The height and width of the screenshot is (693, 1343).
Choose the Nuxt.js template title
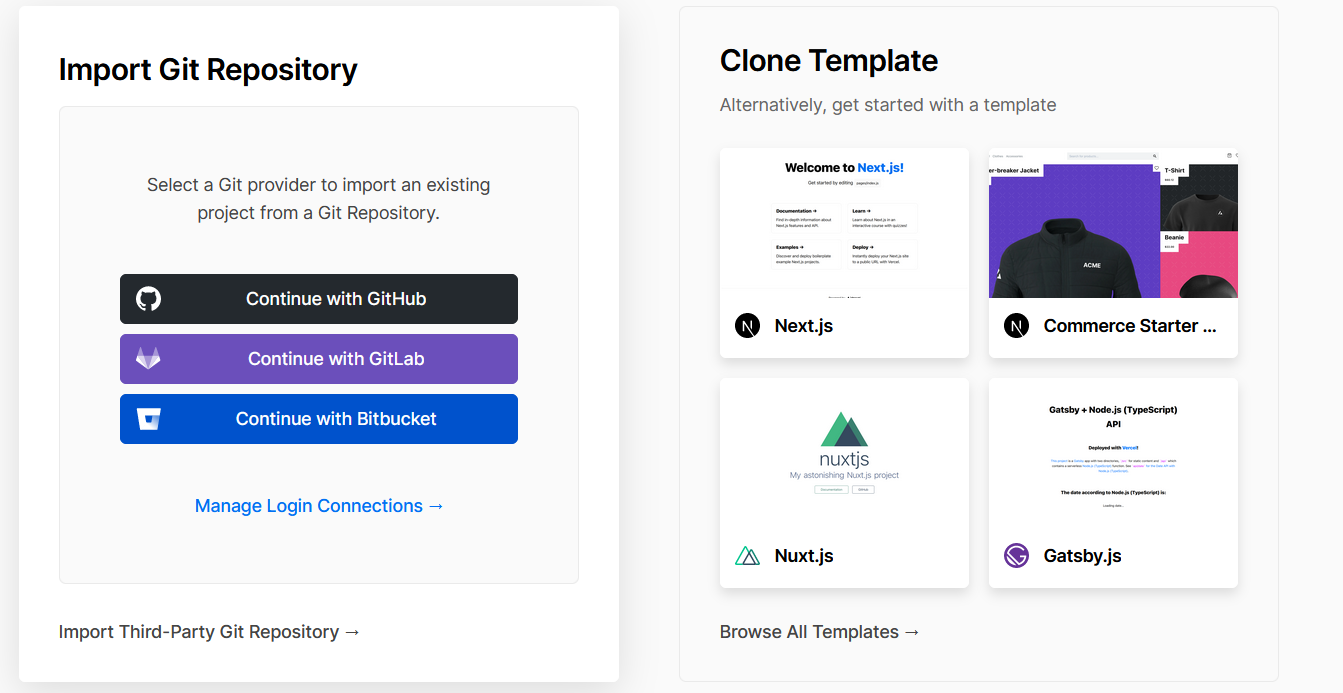(804, 556)
